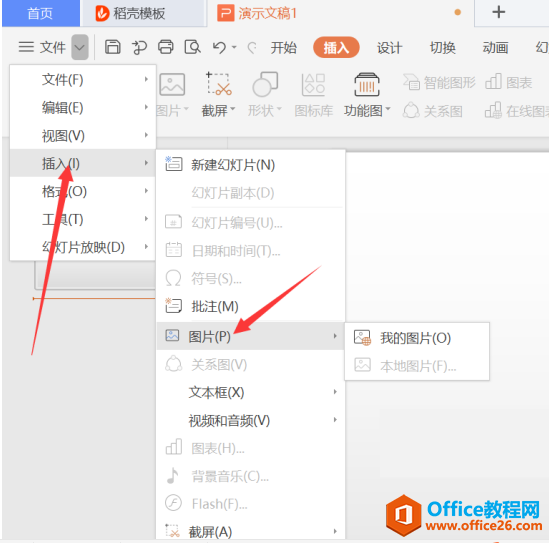Switch to the 演示文稿1 document tab

(x=340, y=13)
